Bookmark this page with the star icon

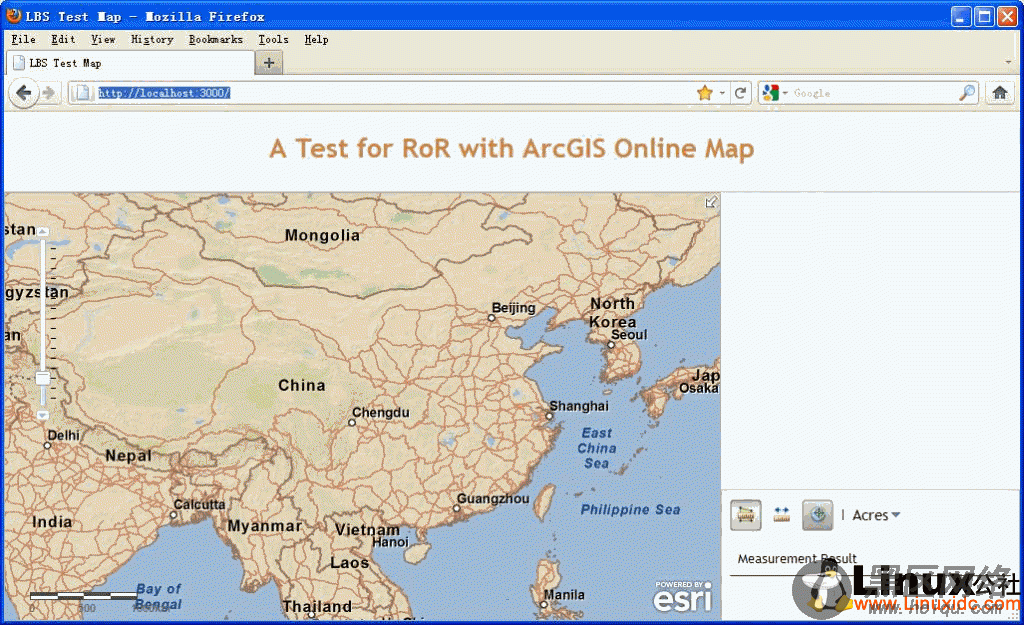[x=705, y=93]
